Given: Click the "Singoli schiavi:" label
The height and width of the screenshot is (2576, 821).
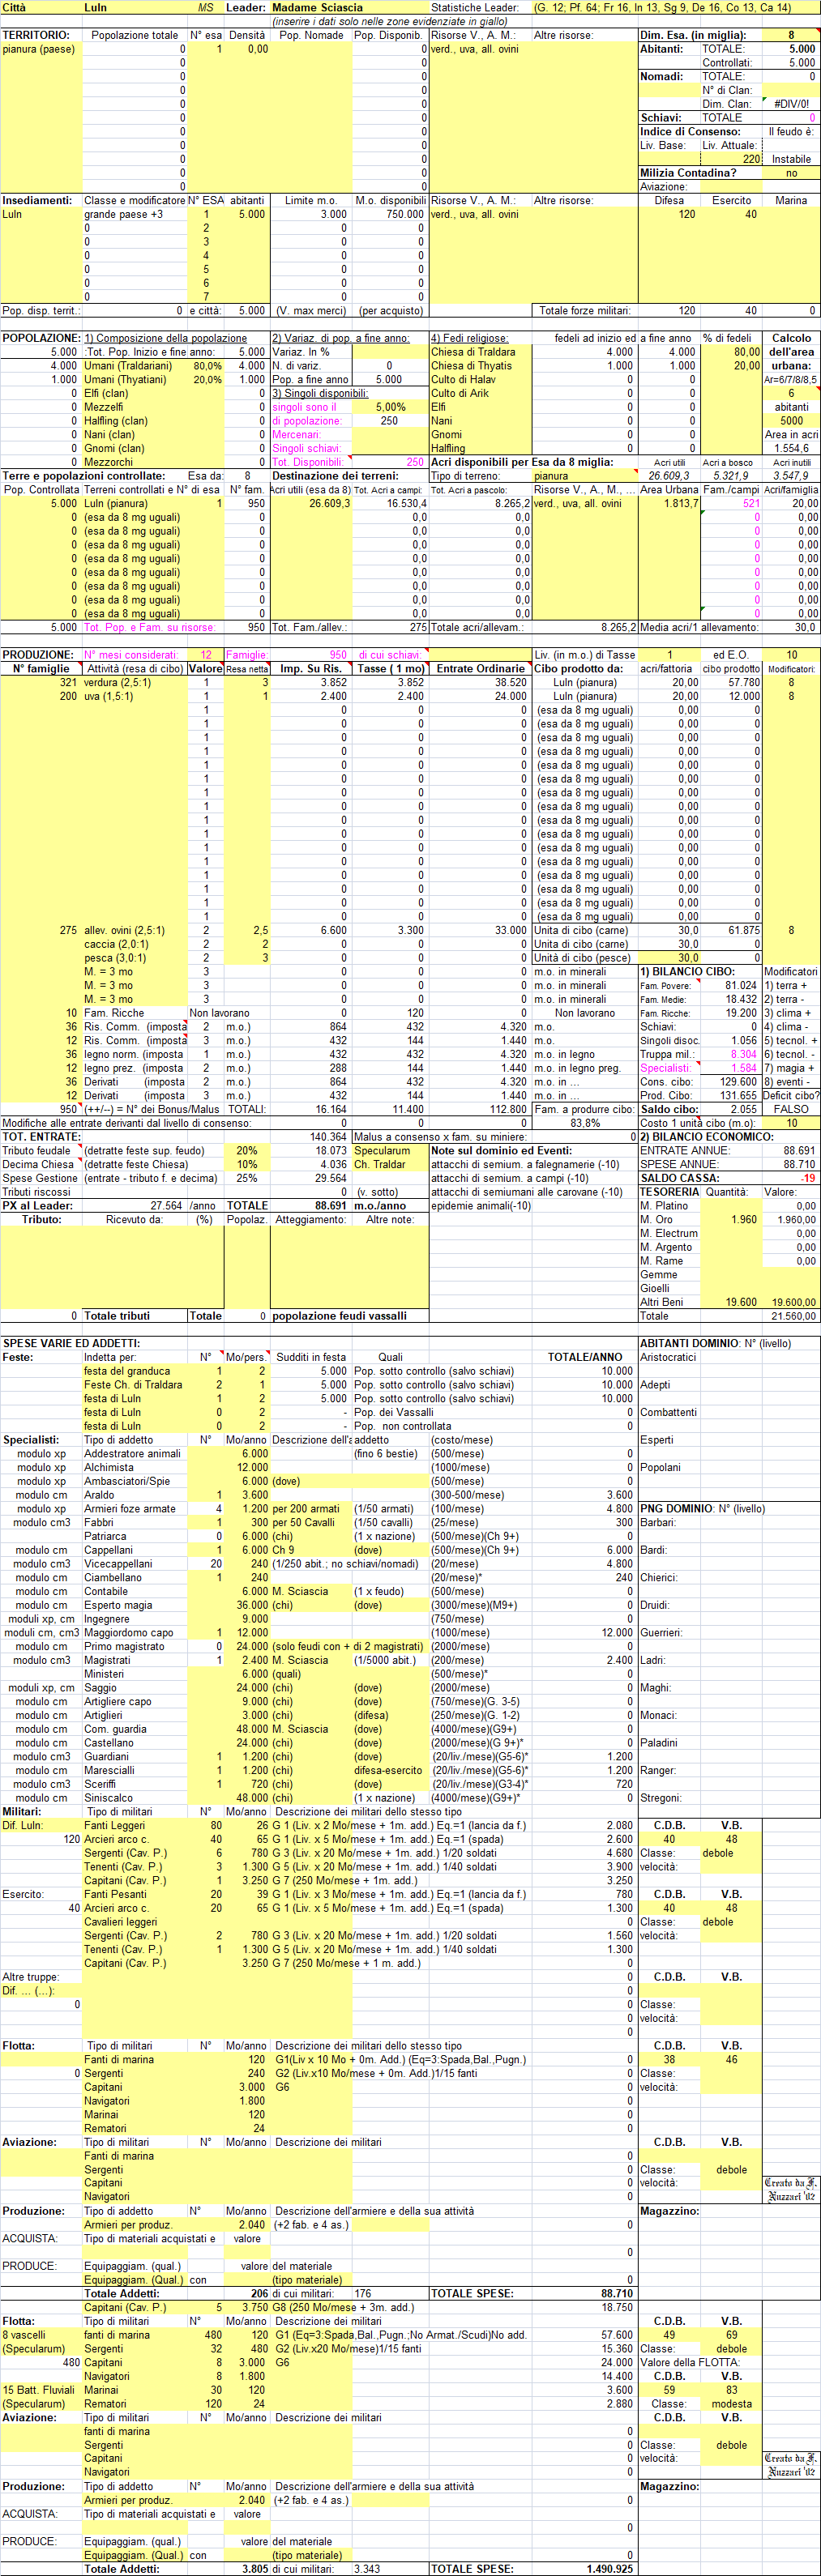Looking at the screenshot, I should [306, 448].
